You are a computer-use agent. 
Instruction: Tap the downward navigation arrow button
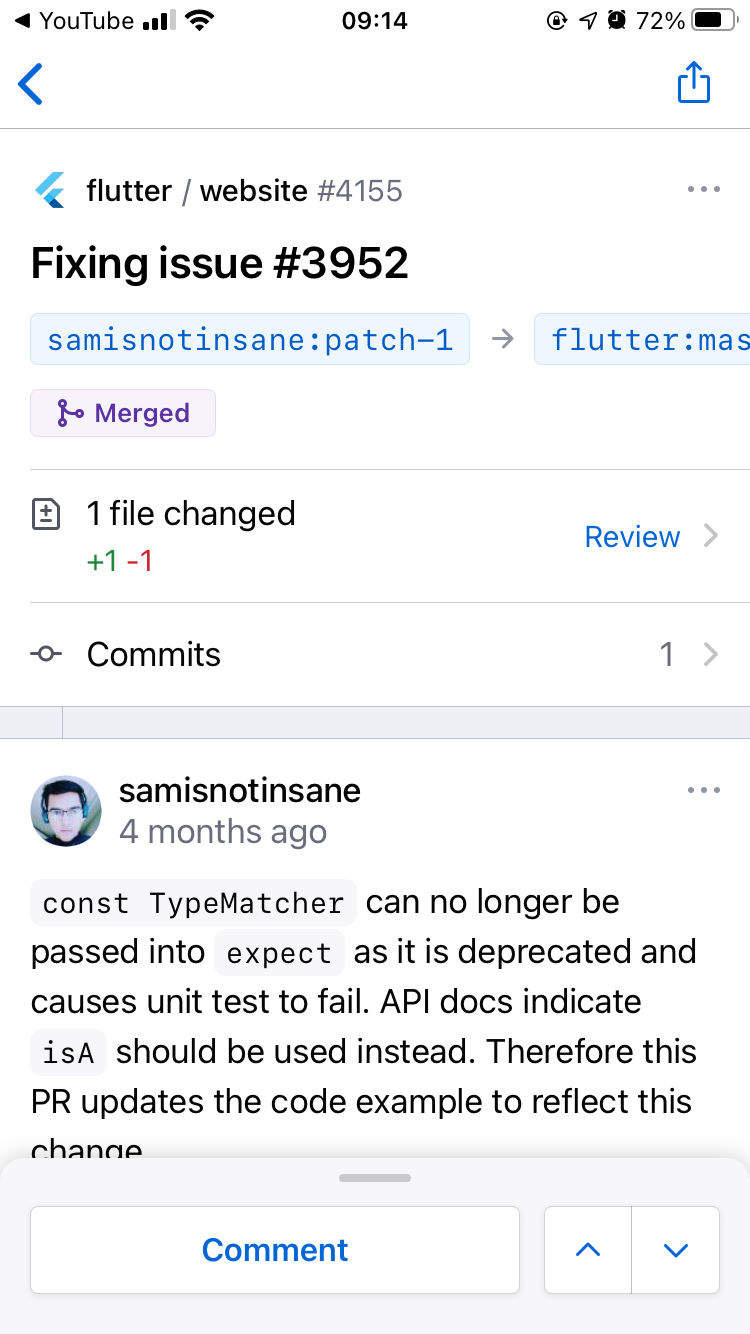point(676,1250)
